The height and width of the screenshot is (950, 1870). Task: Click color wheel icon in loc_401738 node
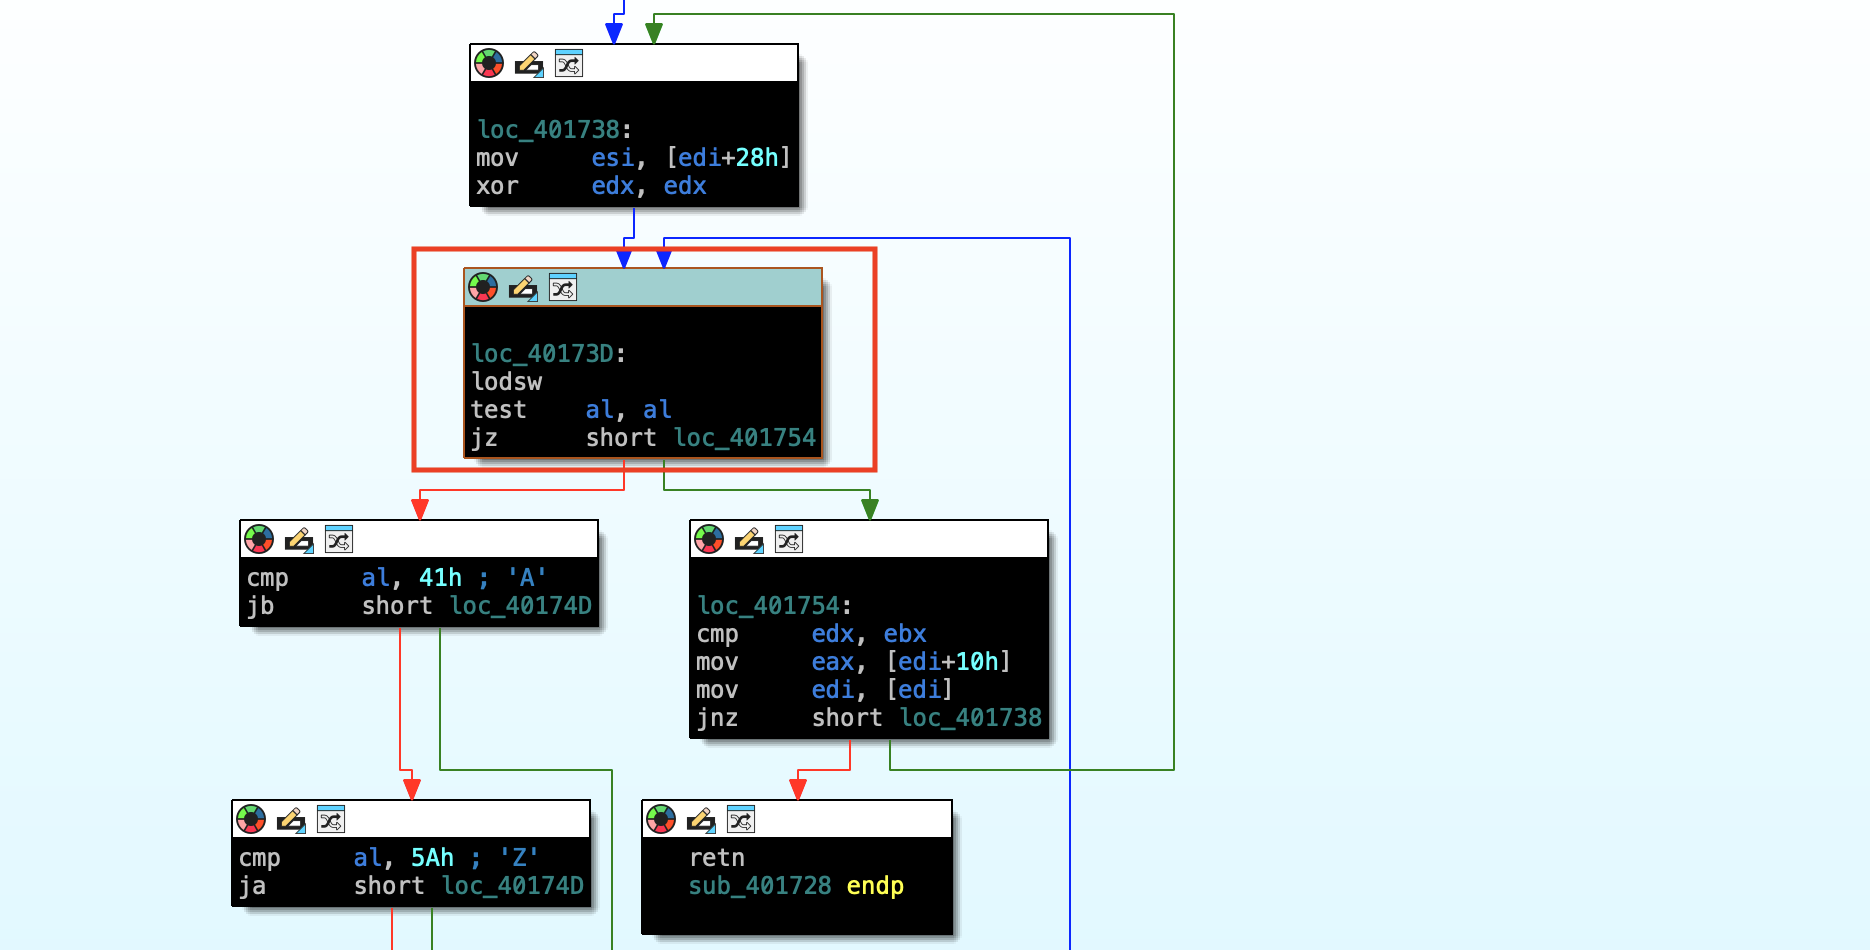489,63
